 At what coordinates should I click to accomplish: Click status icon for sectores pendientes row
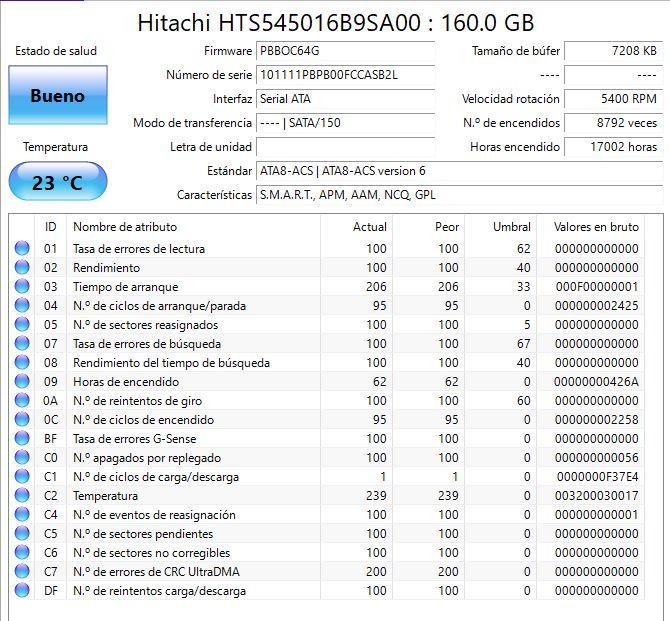(x=22, y=534)
